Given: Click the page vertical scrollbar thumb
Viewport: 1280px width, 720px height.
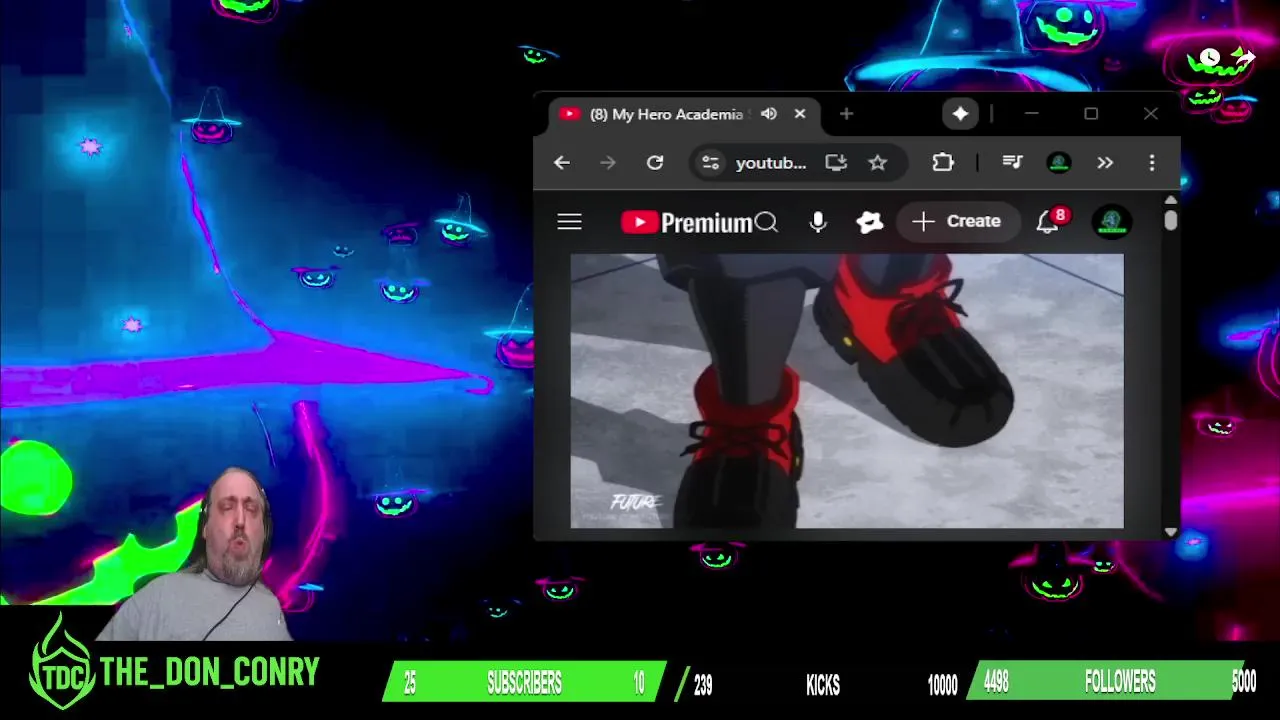Looking at the screenshot, I should click(x=1171, y=219).
